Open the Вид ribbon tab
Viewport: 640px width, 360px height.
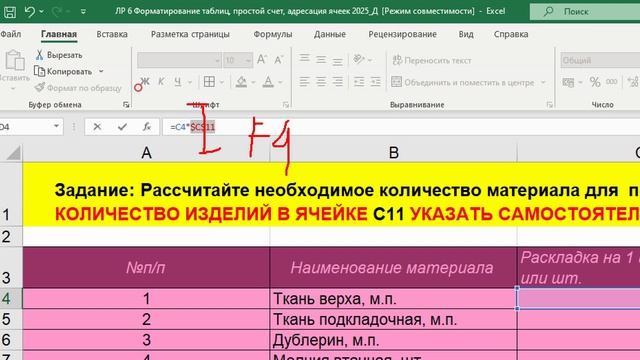click(466, 34)
